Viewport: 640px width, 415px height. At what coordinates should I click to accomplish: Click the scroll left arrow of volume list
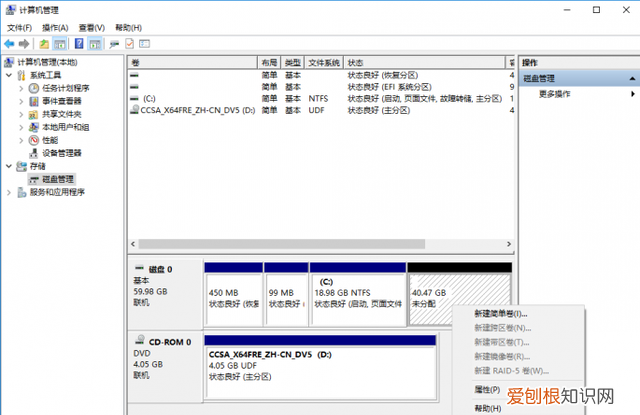[133, 244]
